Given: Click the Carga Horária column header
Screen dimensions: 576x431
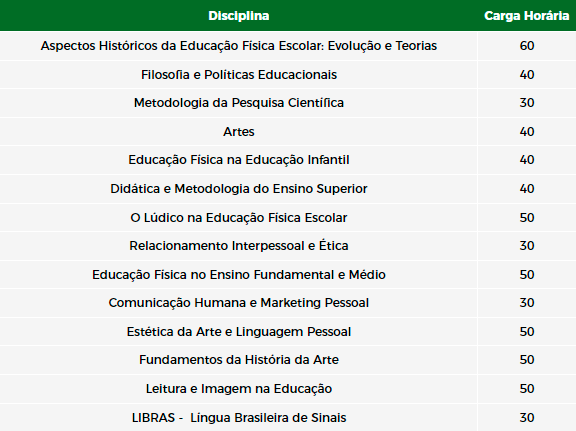Looking at the screenshot, I should point(526,16).
